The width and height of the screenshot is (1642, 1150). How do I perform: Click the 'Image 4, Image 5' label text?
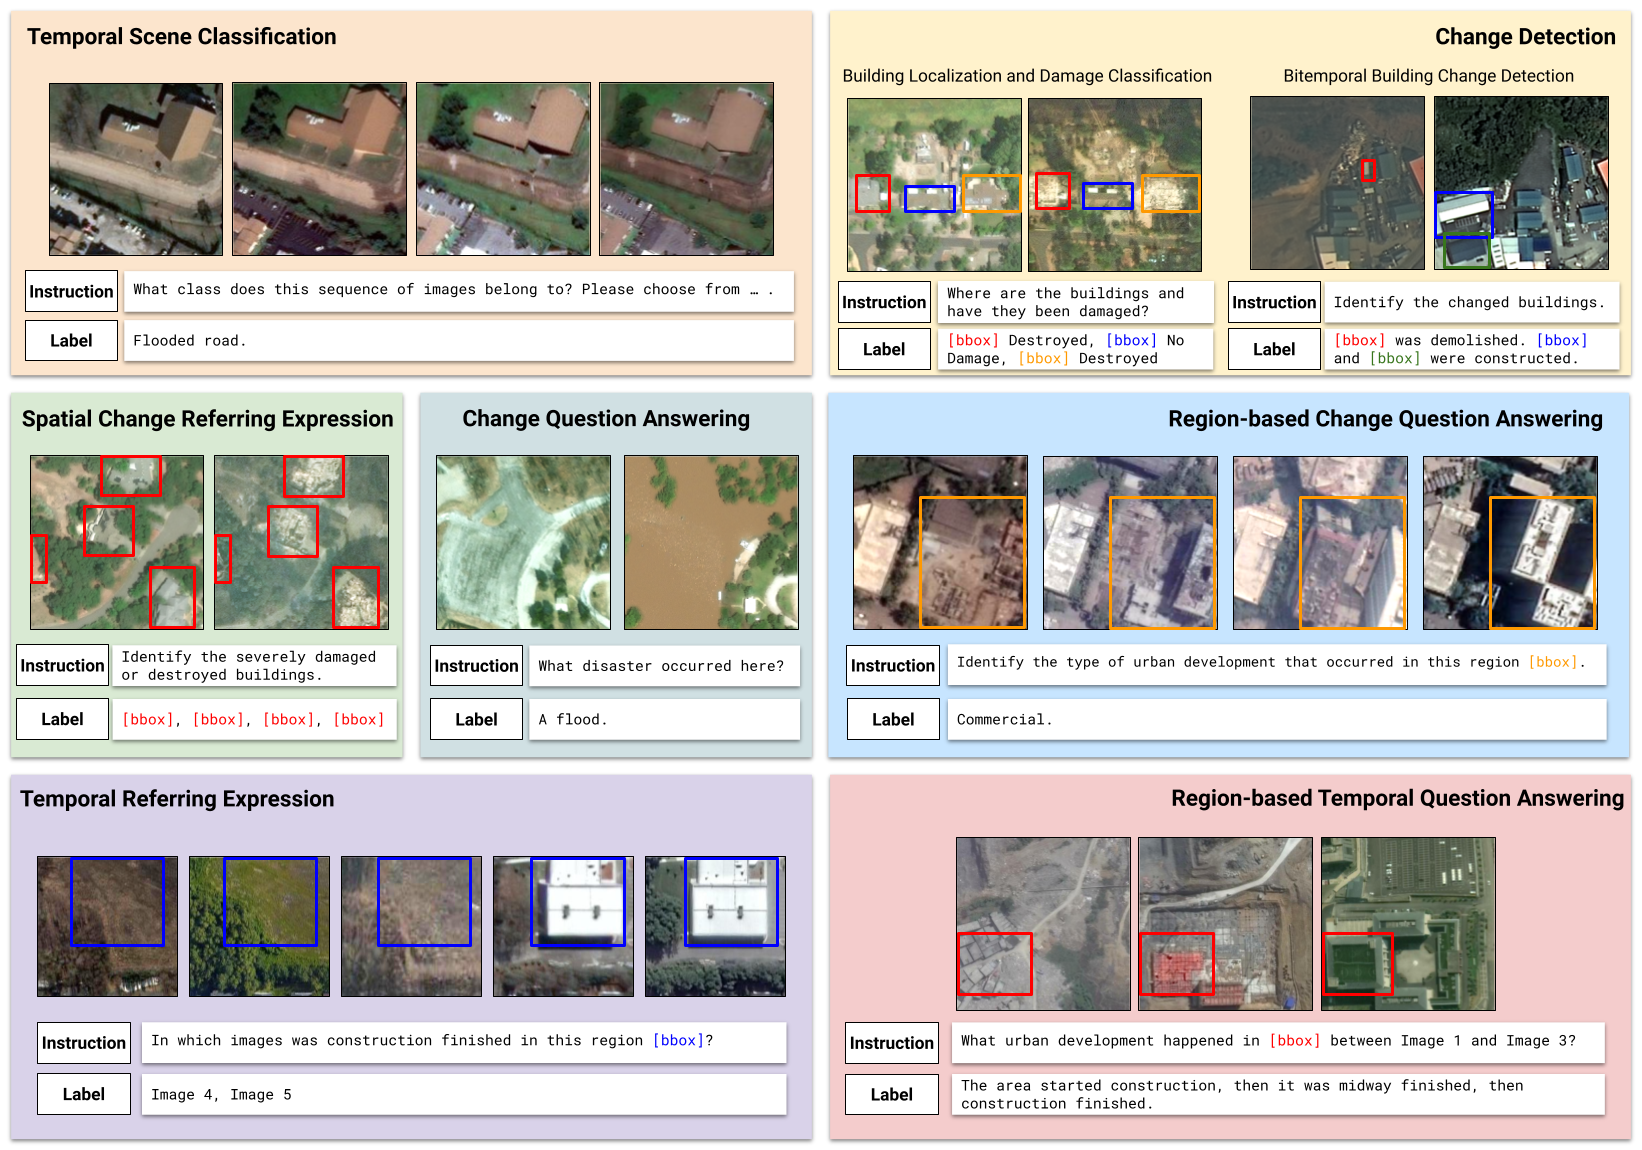221,1095
